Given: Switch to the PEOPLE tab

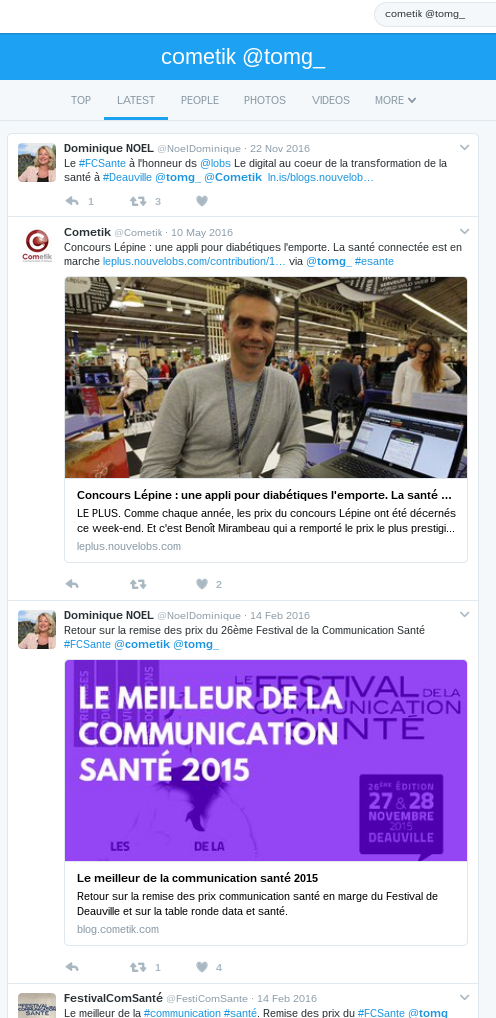Looking at the screenshot, I should 200,100.
